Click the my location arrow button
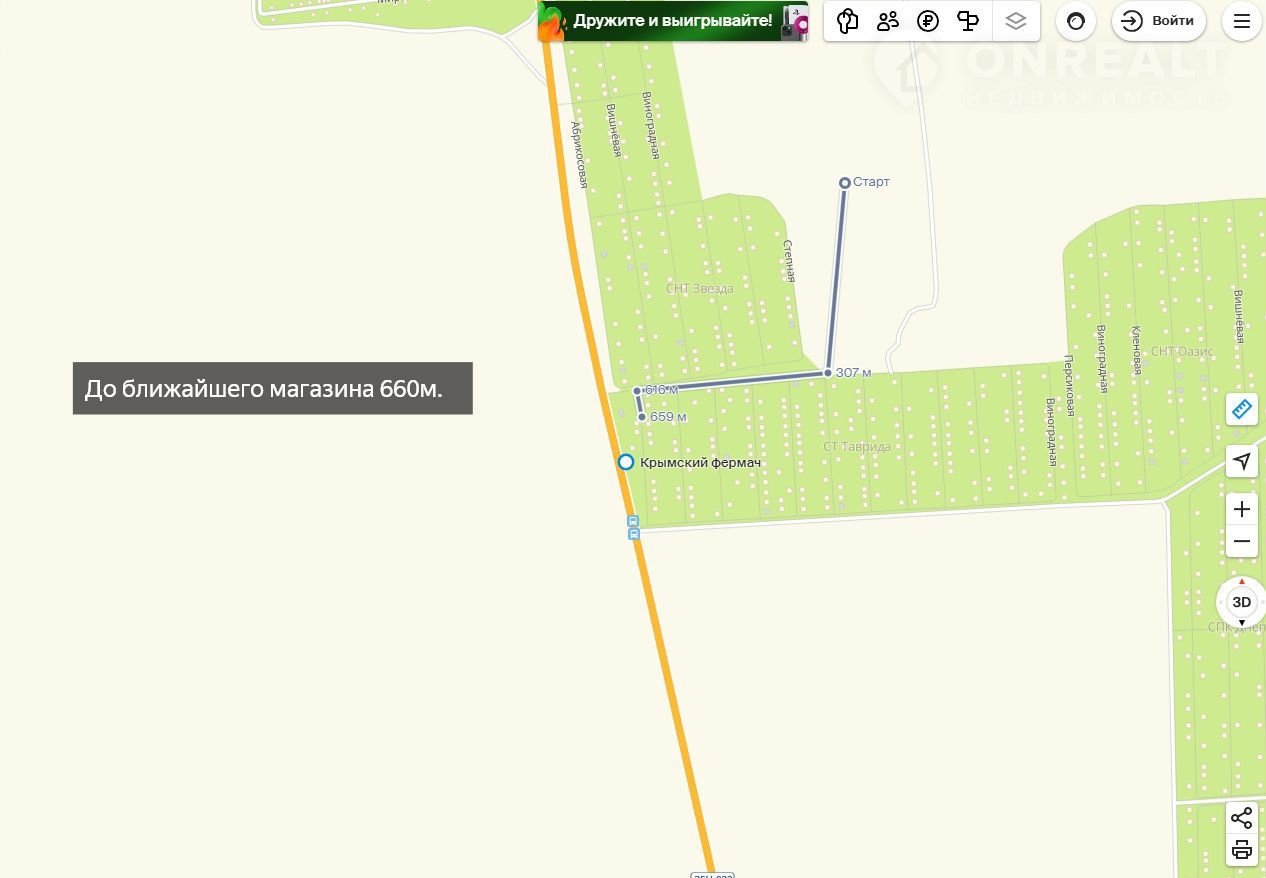 coord(1241,461)
